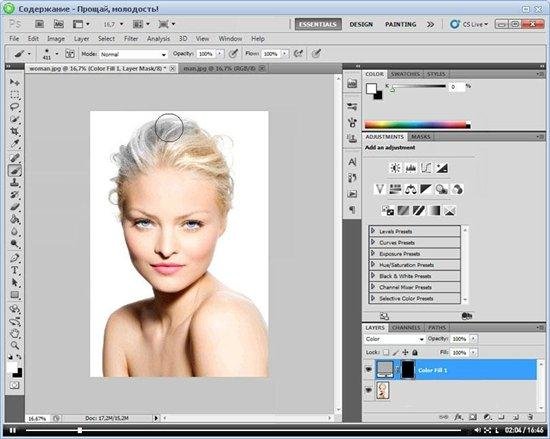This screenshot has height=439, width=550.
Task: Hide the background photo layer
Action: (x=368, y=390)
